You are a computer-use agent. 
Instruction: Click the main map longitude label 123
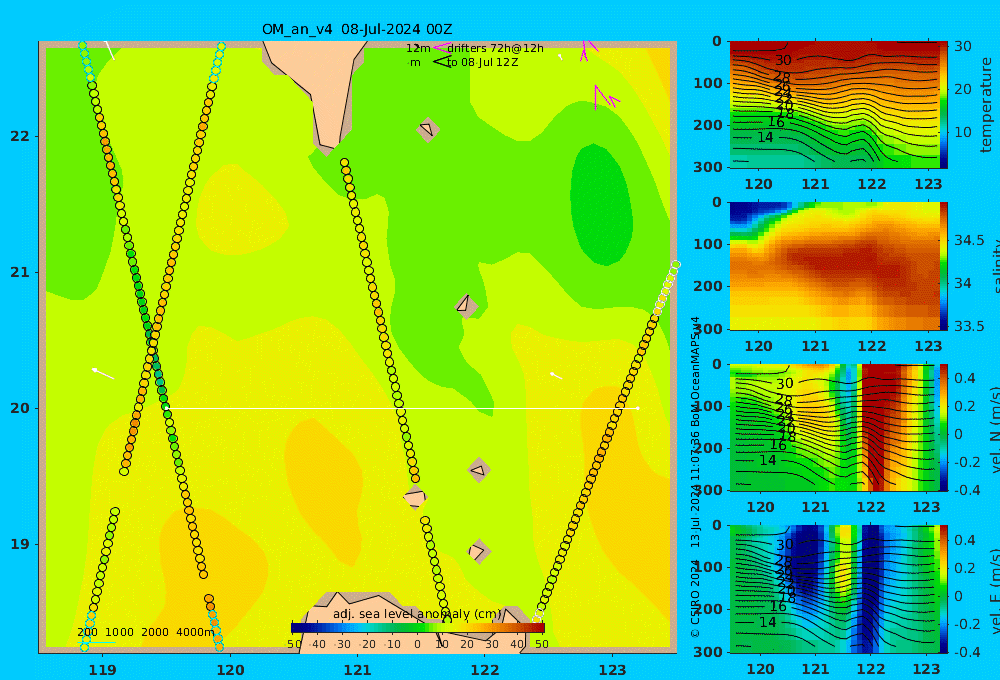point(613,670)
